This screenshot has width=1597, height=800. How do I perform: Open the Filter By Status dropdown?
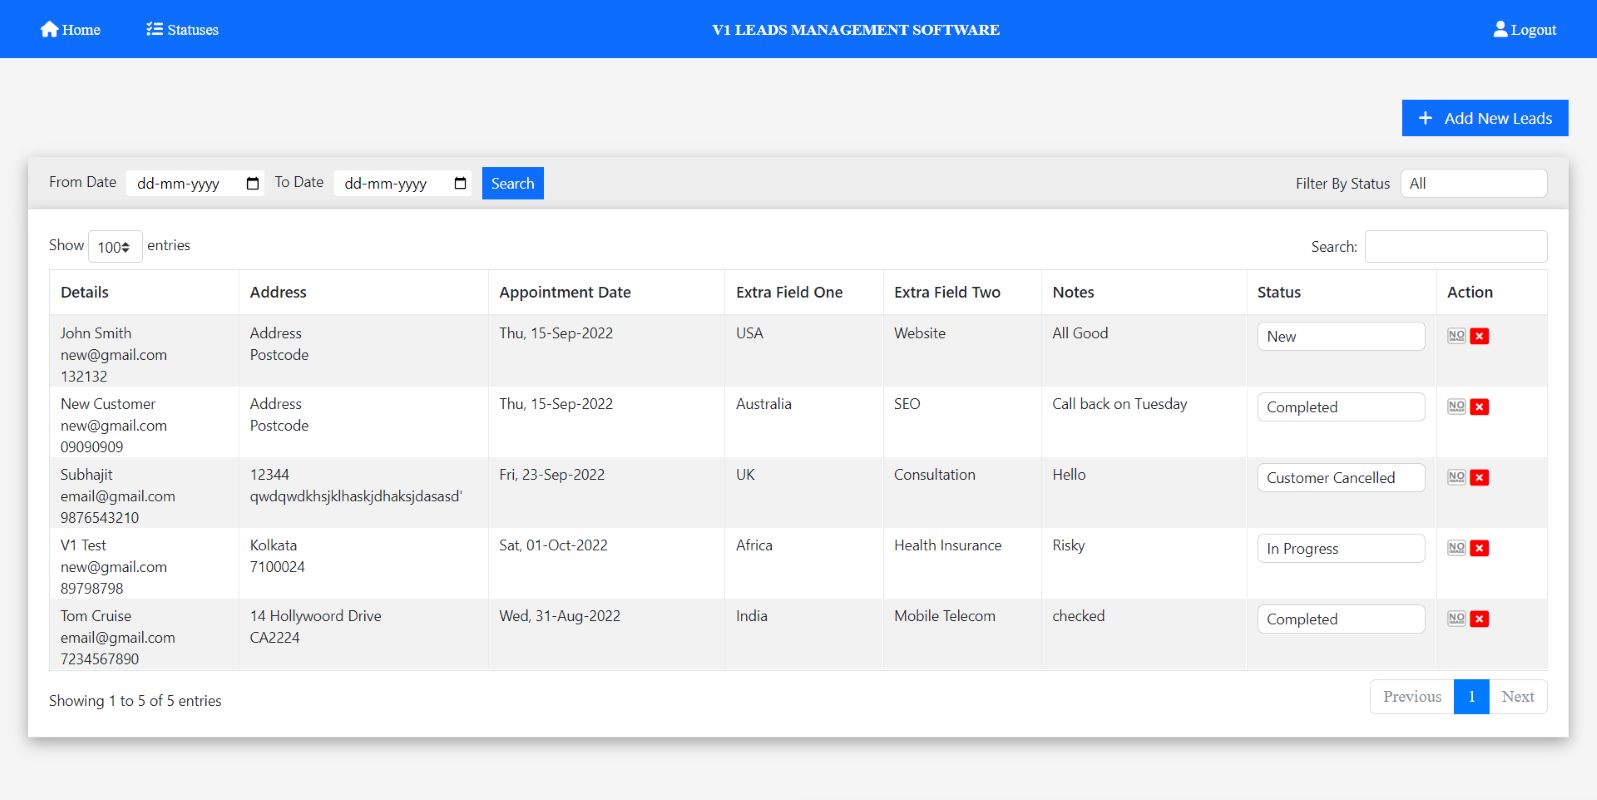point(1473,184)
